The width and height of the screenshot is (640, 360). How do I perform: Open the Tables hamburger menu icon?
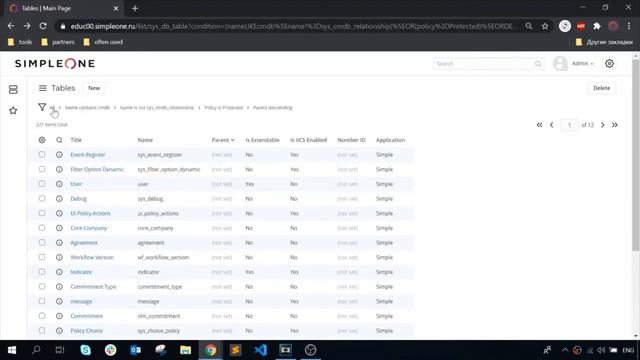coord(42,88)
